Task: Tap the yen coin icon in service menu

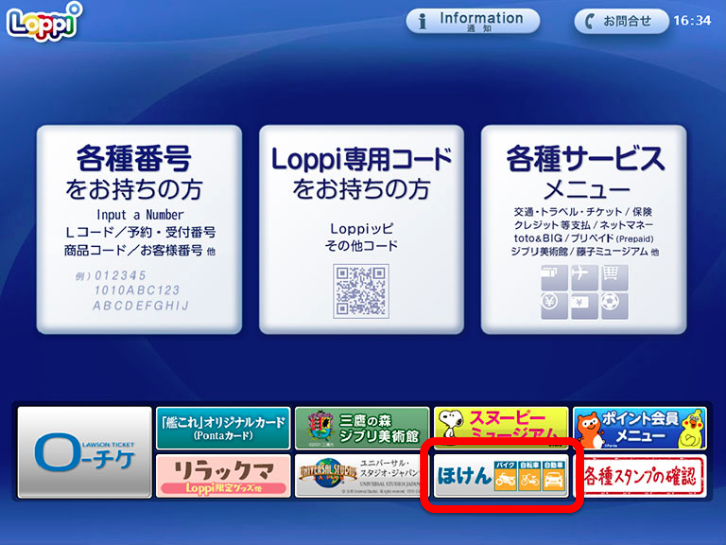Action: 554,306
